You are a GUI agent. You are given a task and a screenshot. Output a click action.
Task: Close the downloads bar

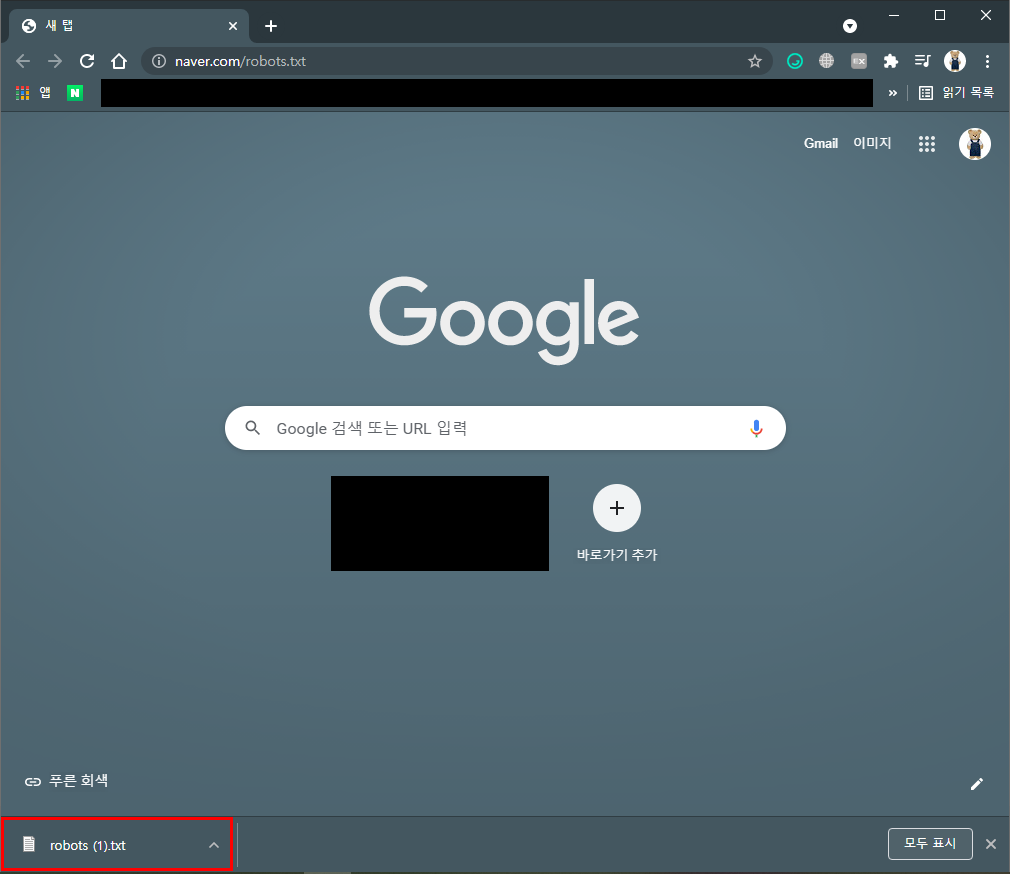tap(991, 844)
